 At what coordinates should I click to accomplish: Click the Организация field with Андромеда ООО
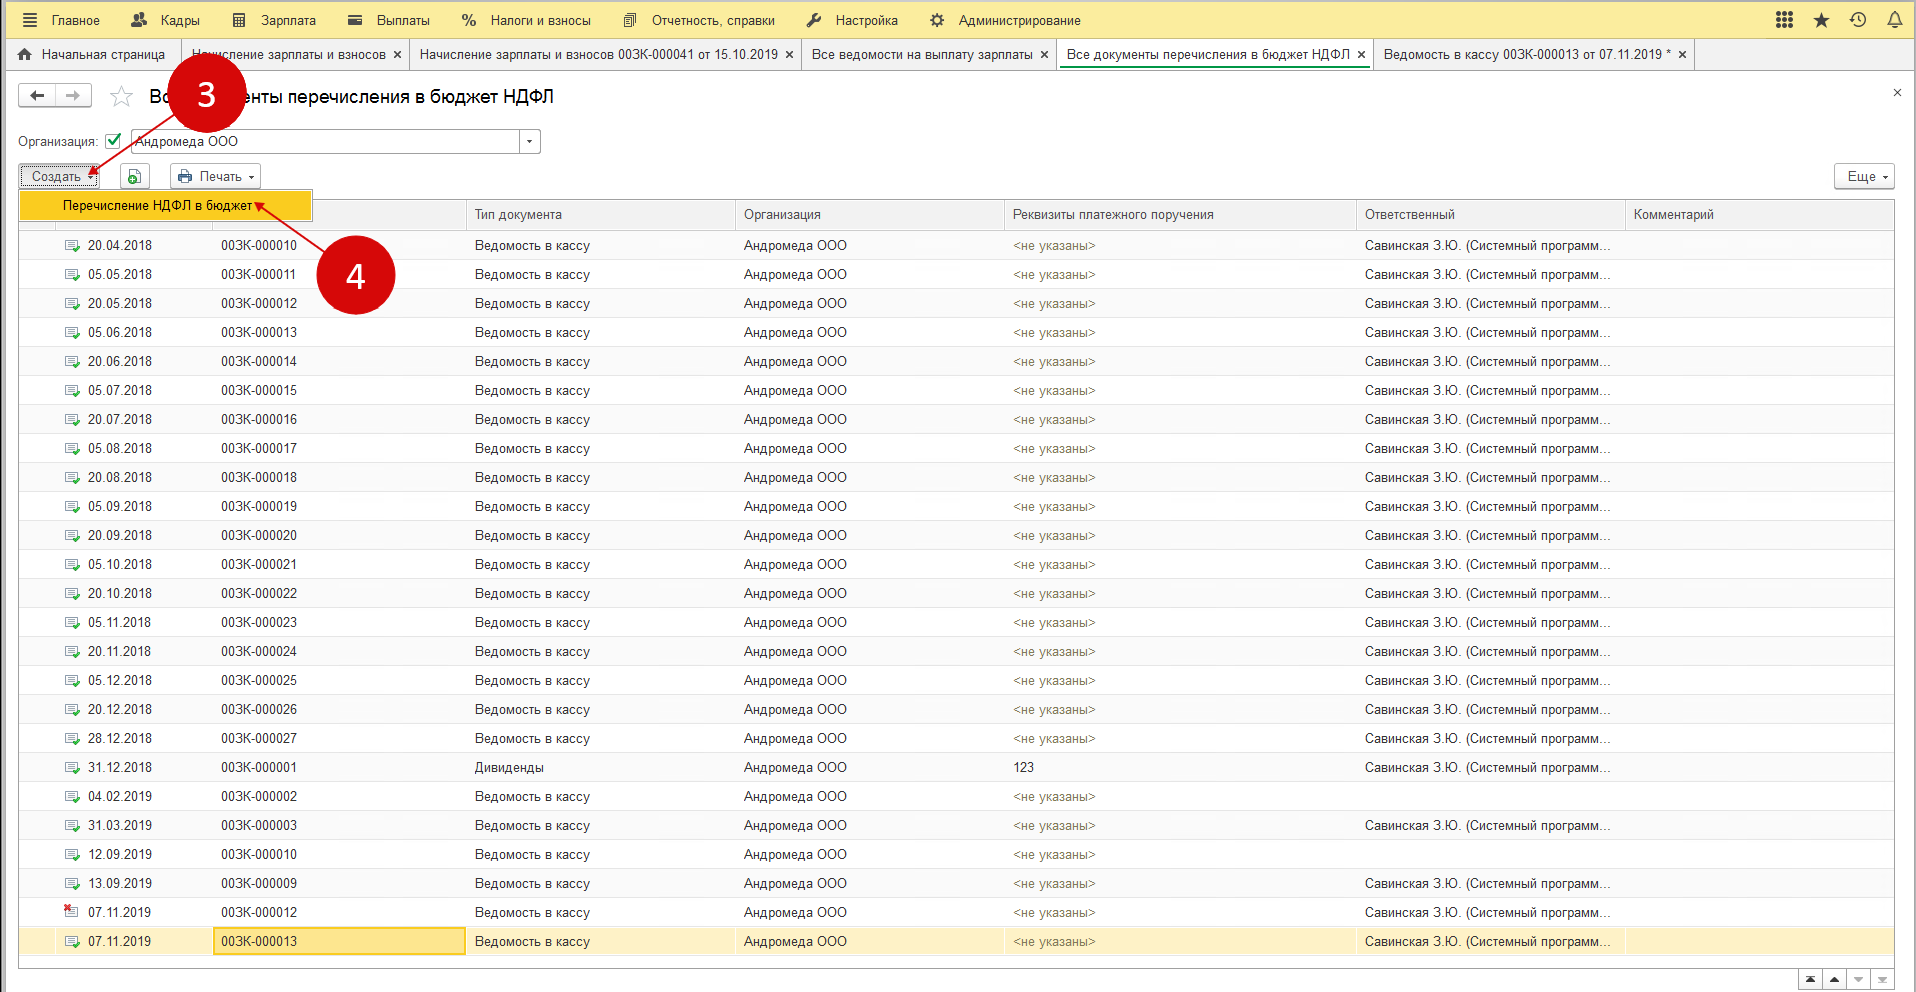pos(326,141)
